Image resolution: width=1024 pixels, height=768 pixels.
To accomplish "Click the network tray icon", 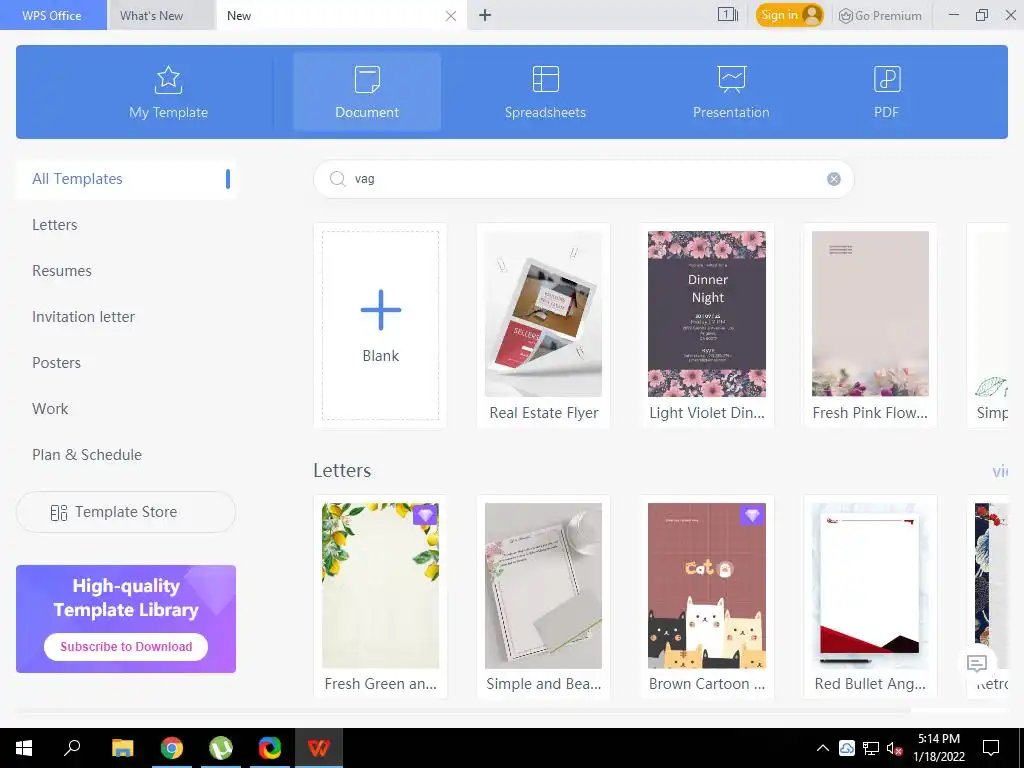I will click(871, 748).
